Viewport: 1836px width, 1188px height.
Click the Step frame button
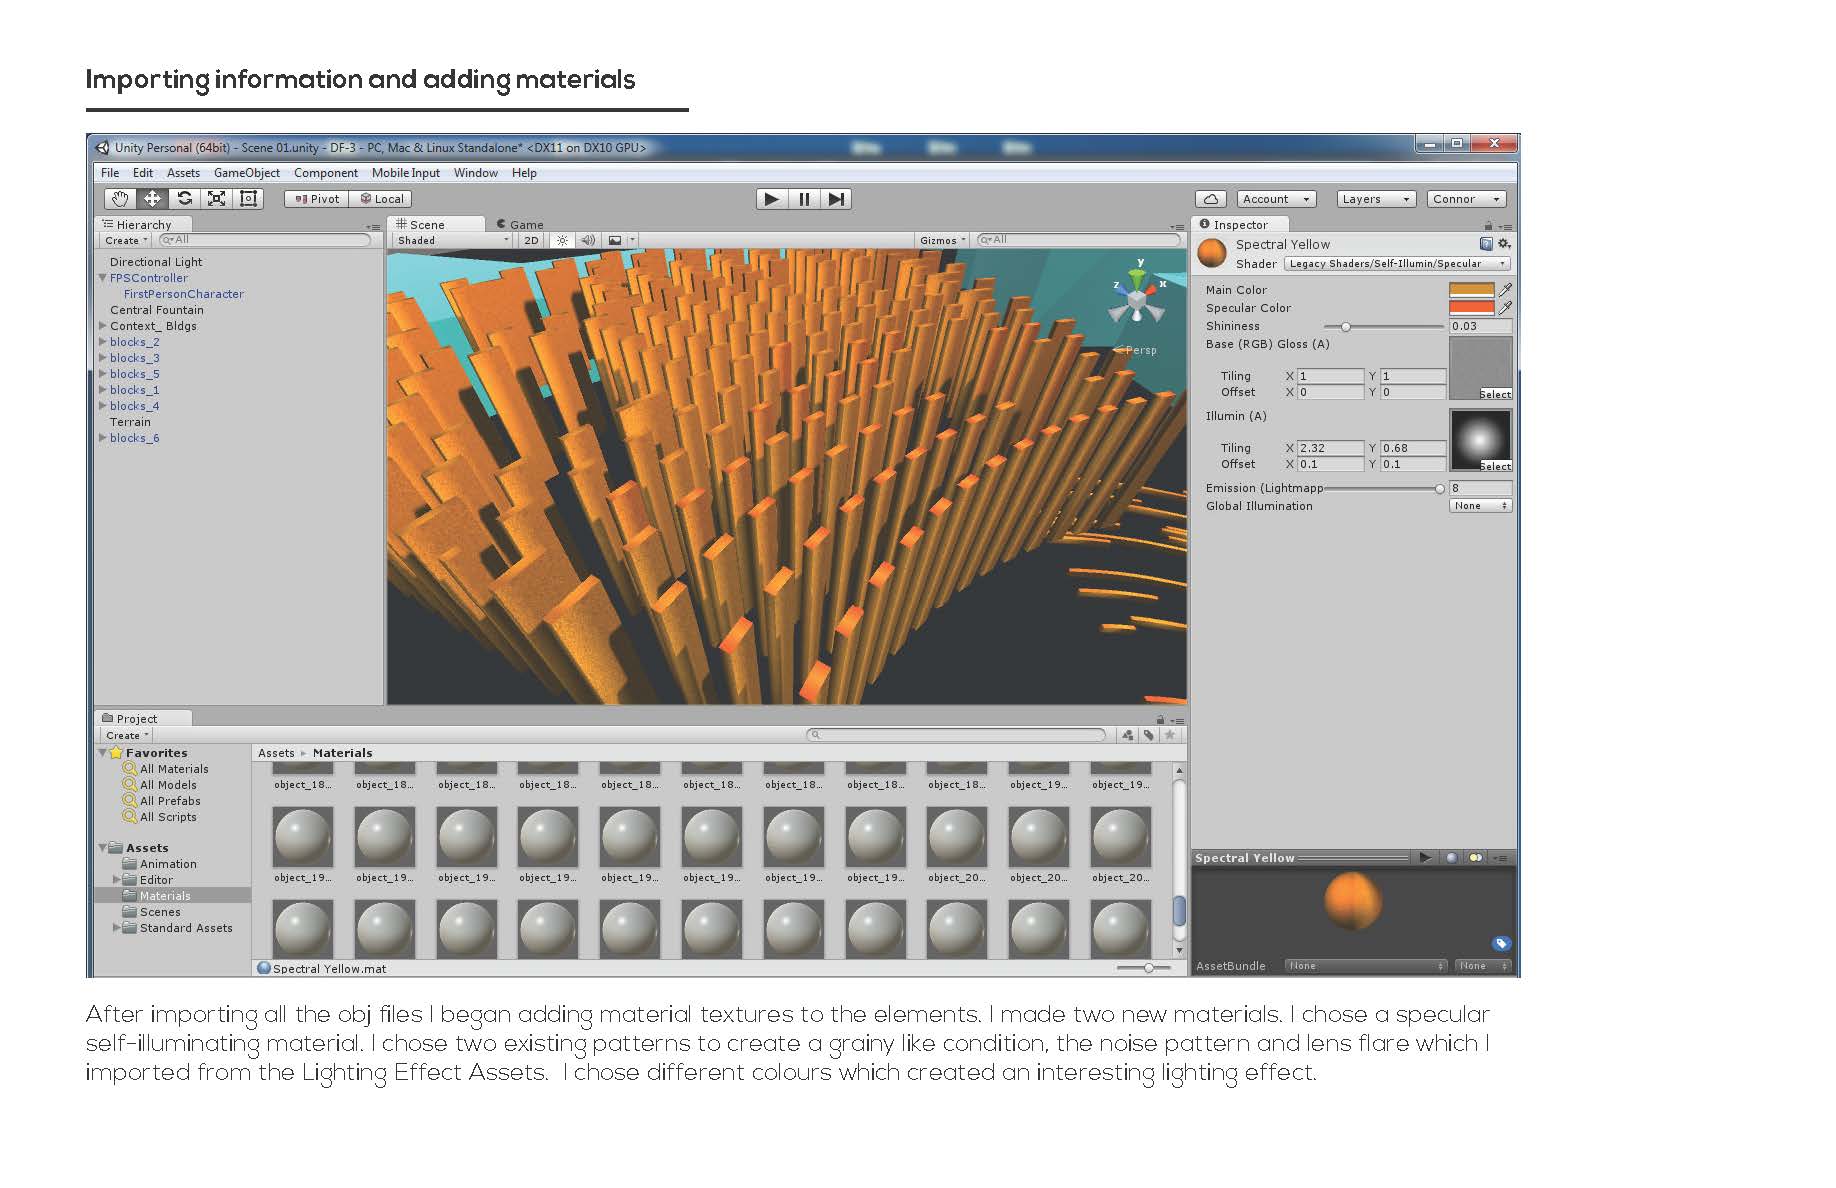[x=837, y=199]
